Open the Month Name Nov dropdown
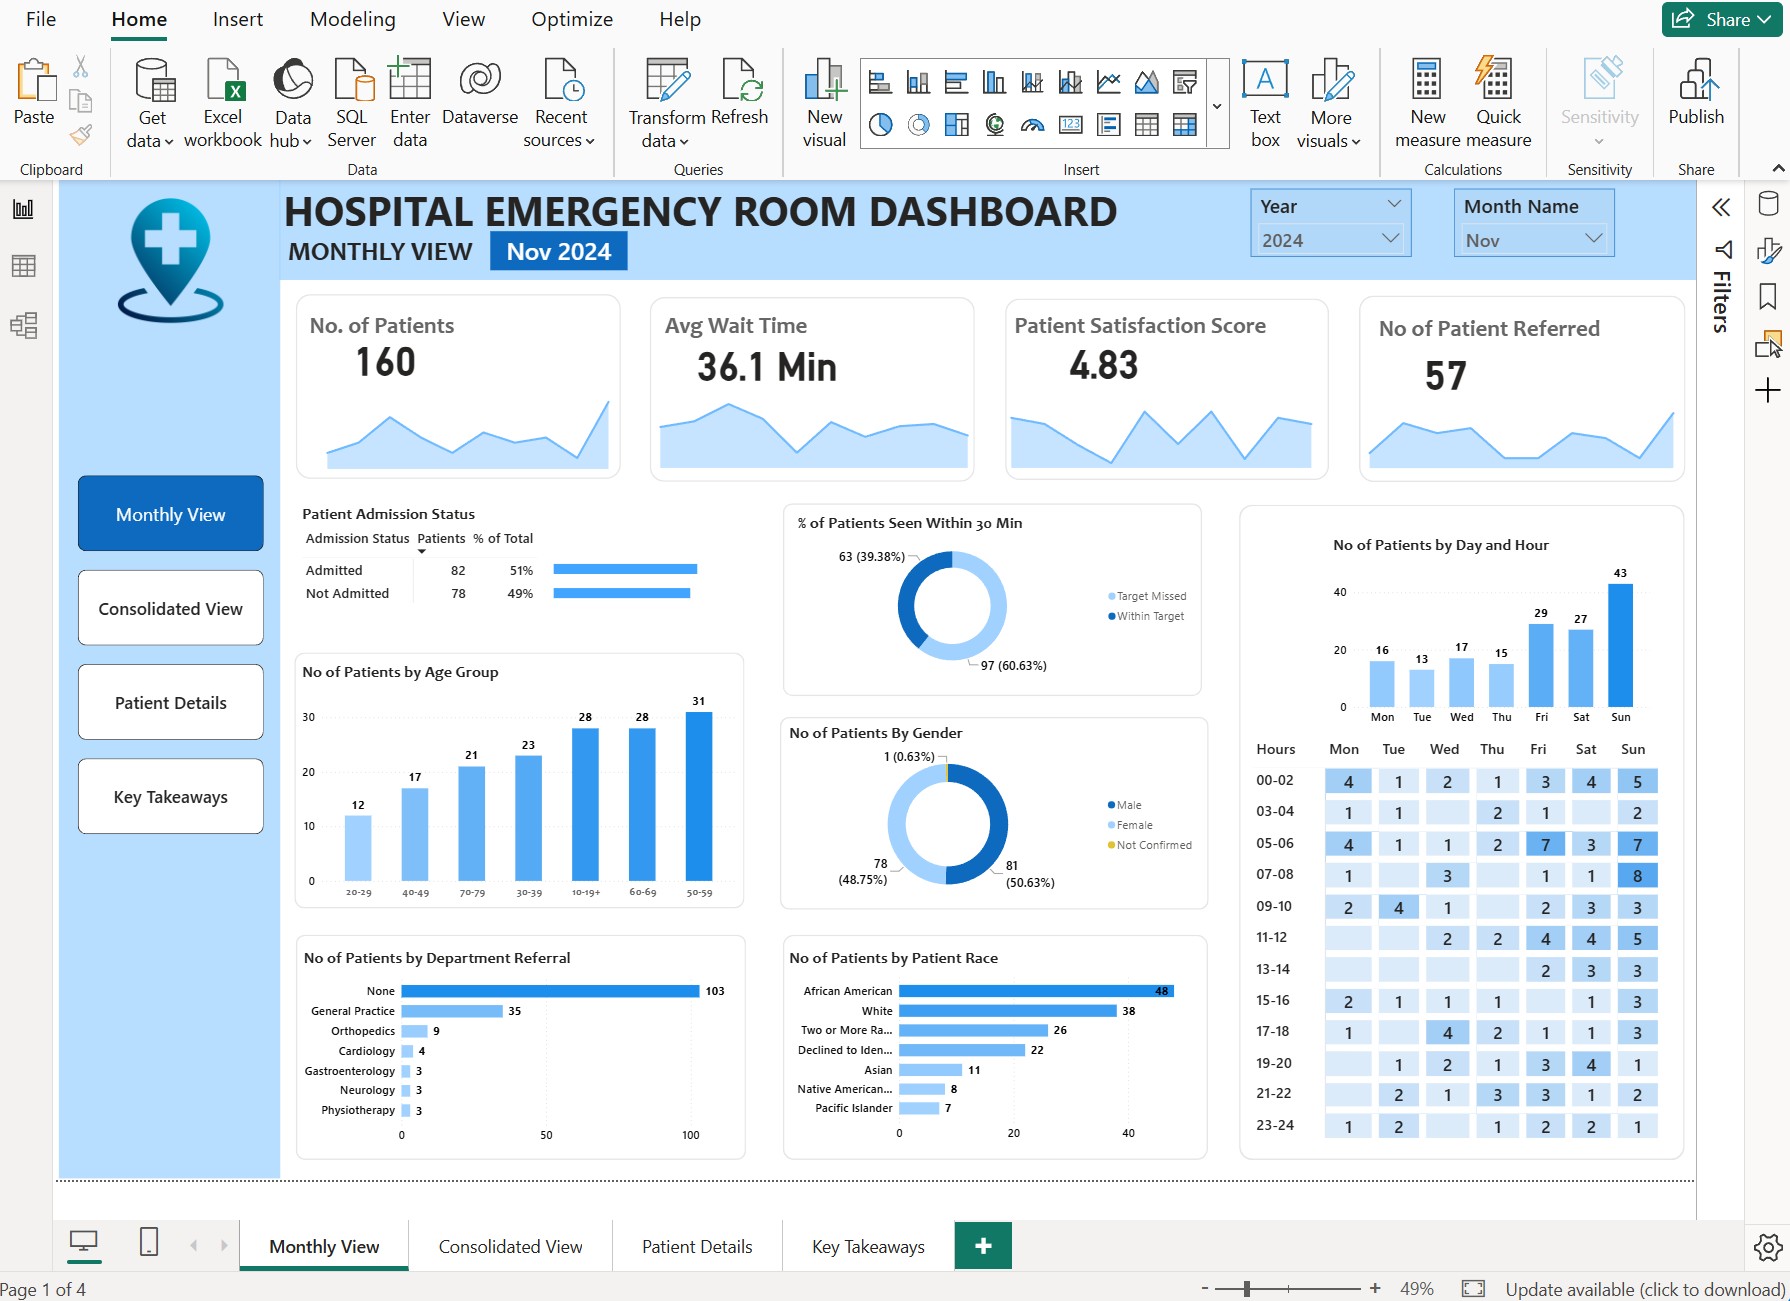The width and height of the screenshot is (1790, 1301). pyautogui.click(x=1593, y=239)
